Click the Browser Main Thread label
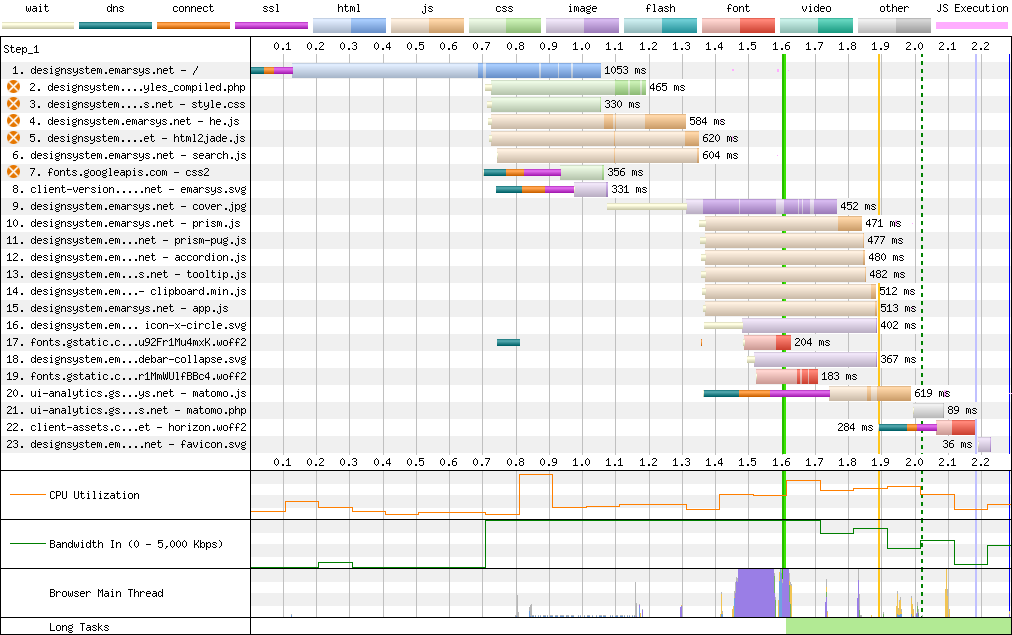1012x635 pixels. coord(106,593)
